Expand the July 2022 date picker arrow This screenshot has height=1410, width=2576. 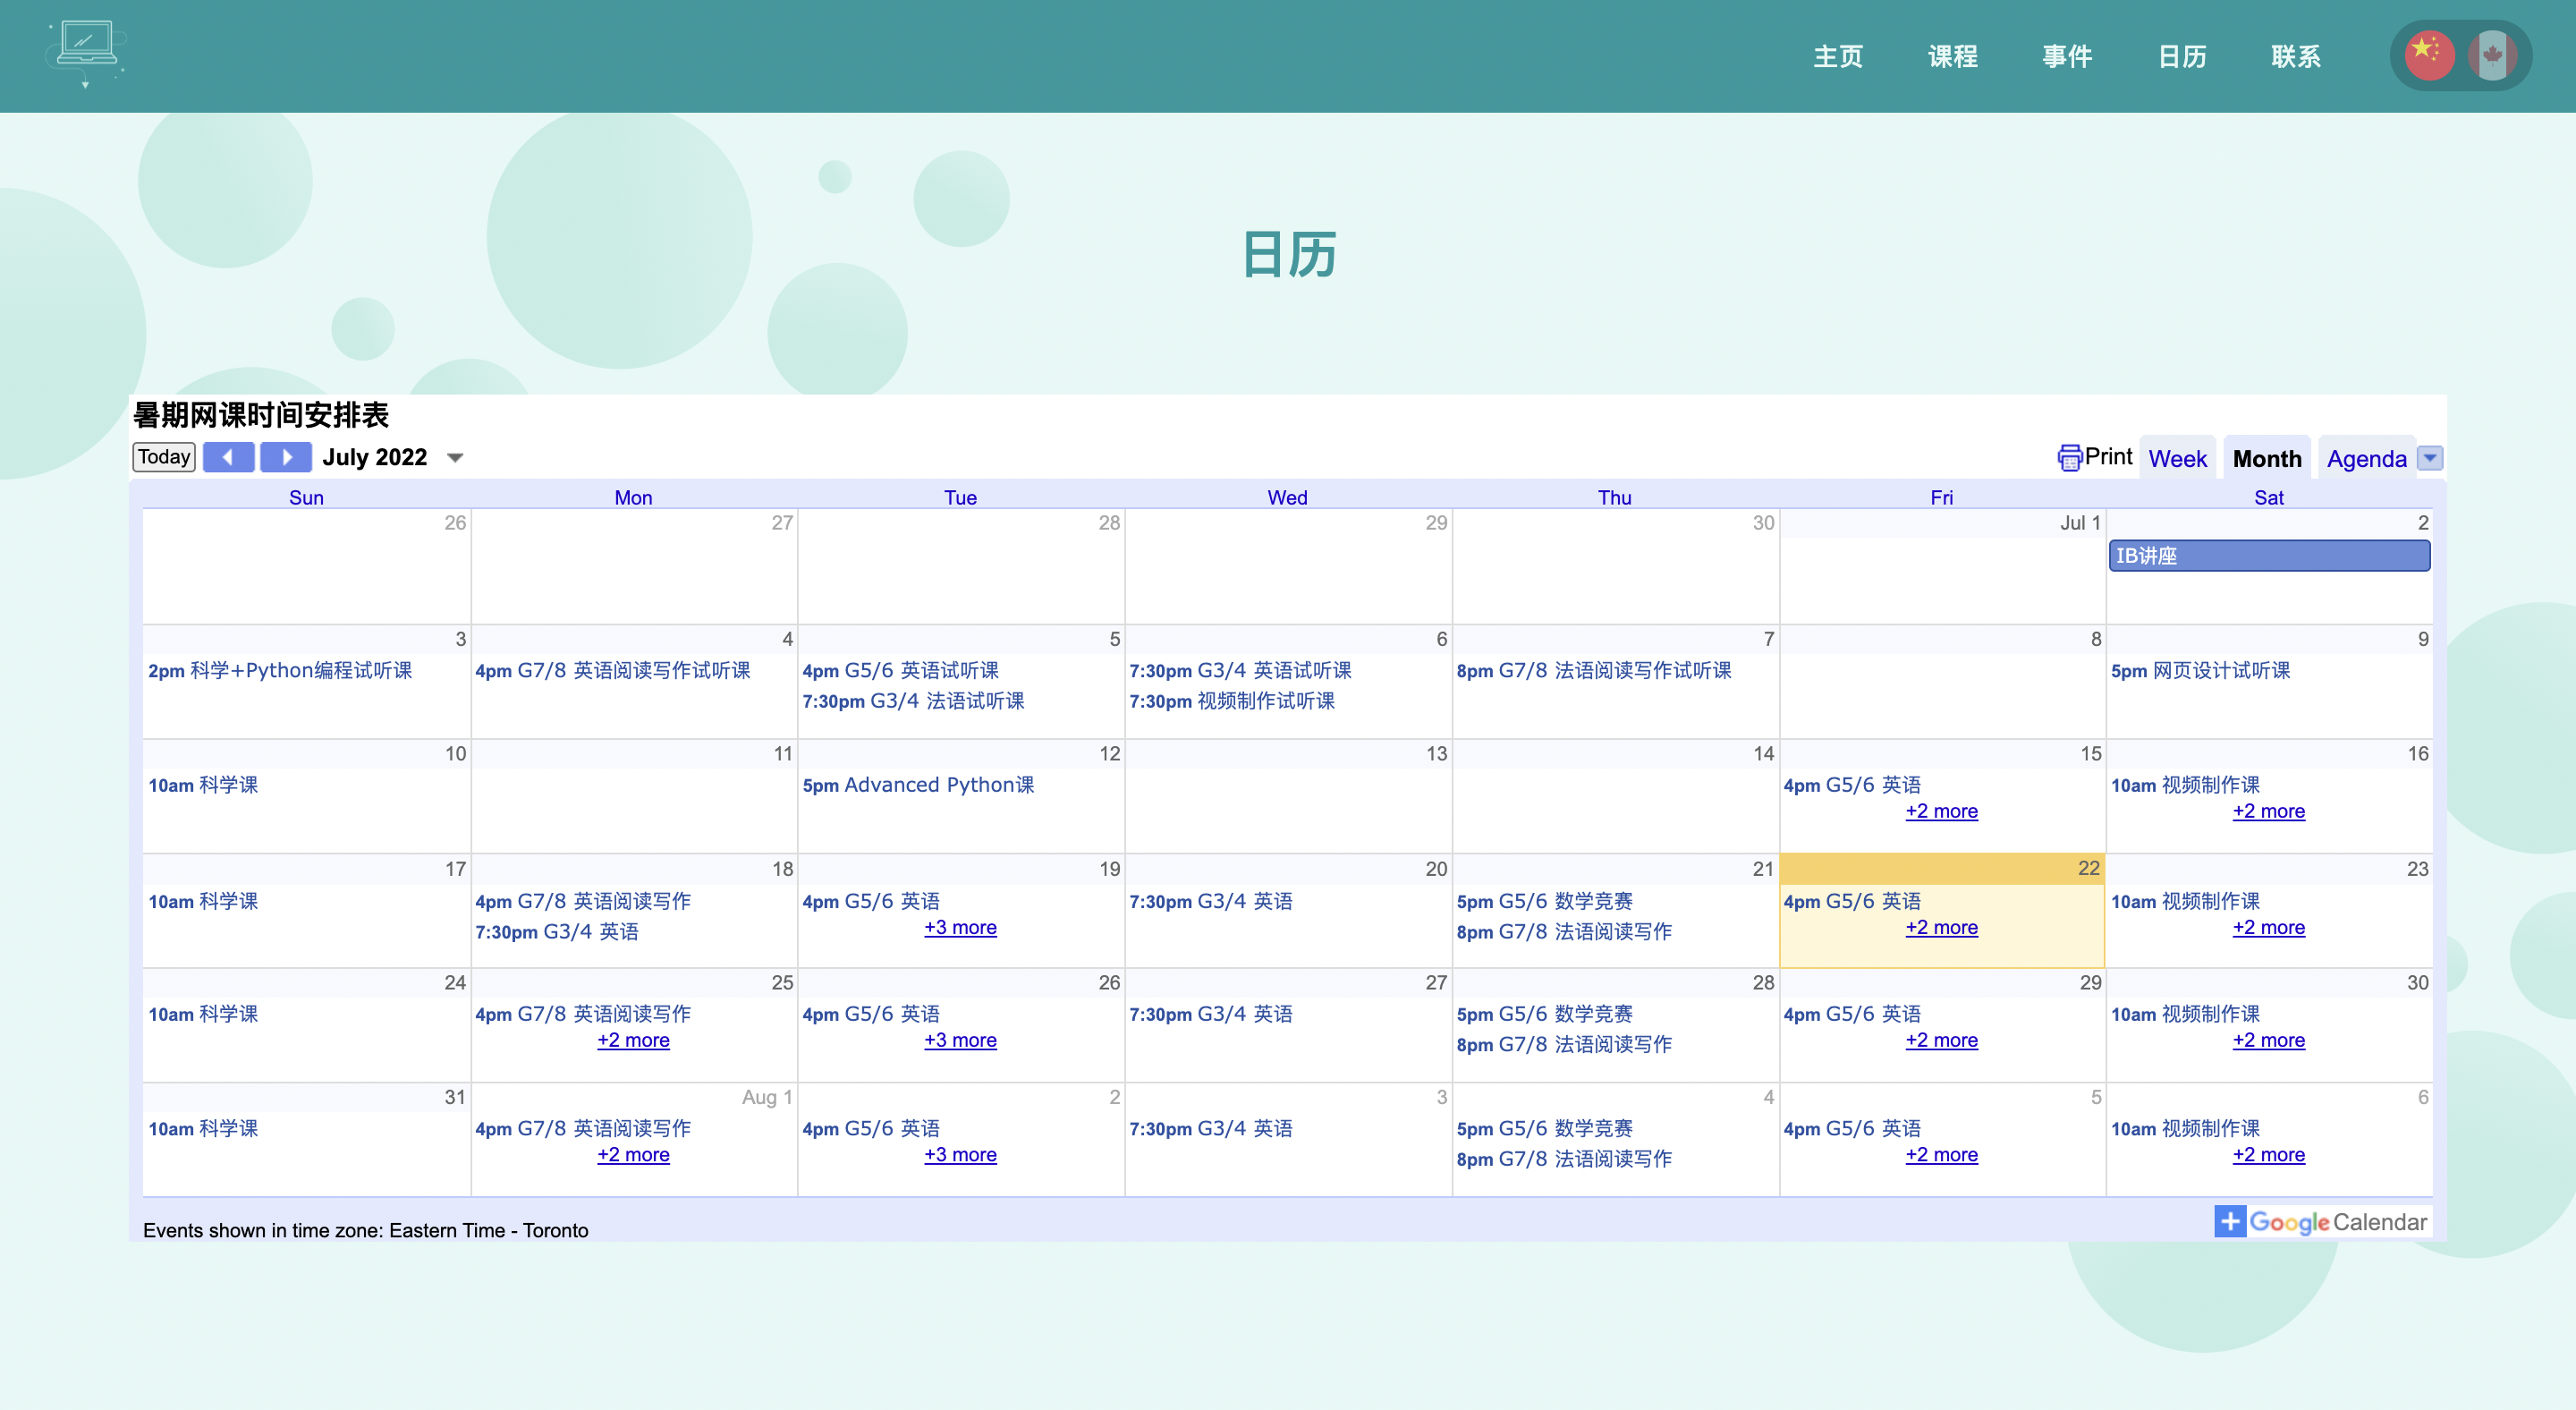455,458
